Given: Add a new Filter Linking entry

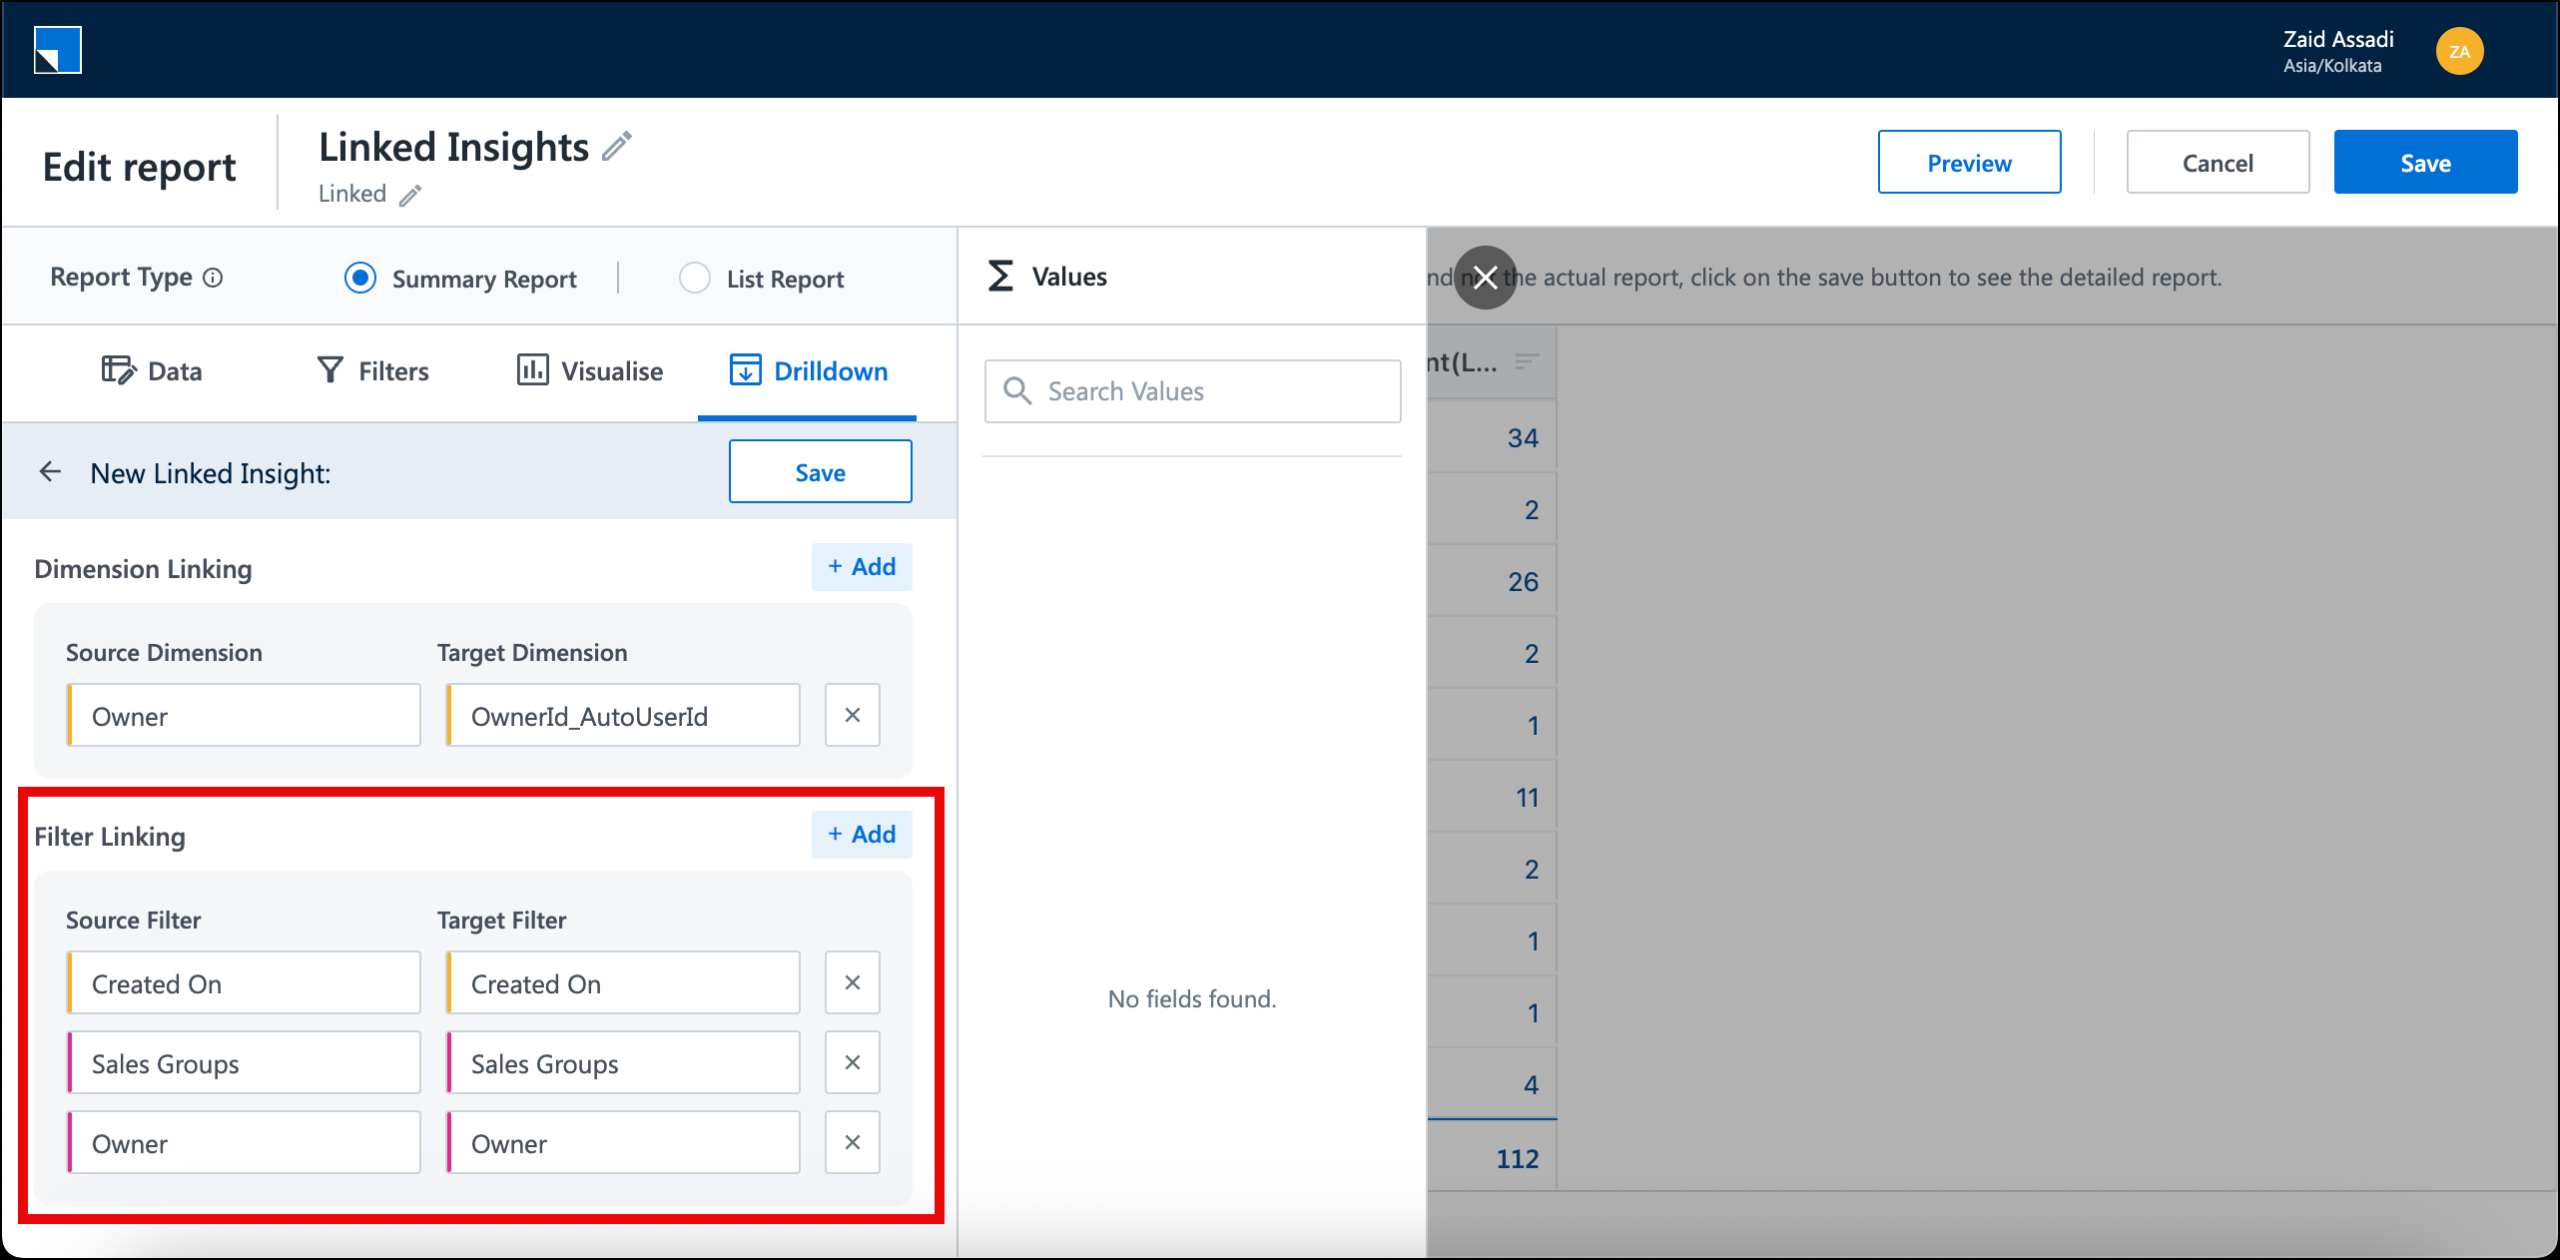Looking at the screenshot, I should click(861, 833).
